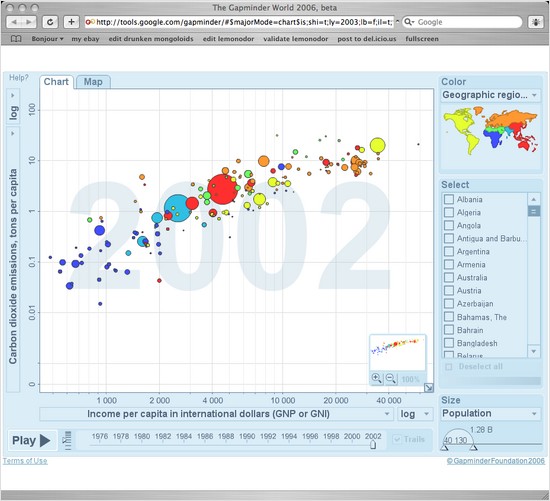Click the large light-blue India bubble

[x=178, y=208]
